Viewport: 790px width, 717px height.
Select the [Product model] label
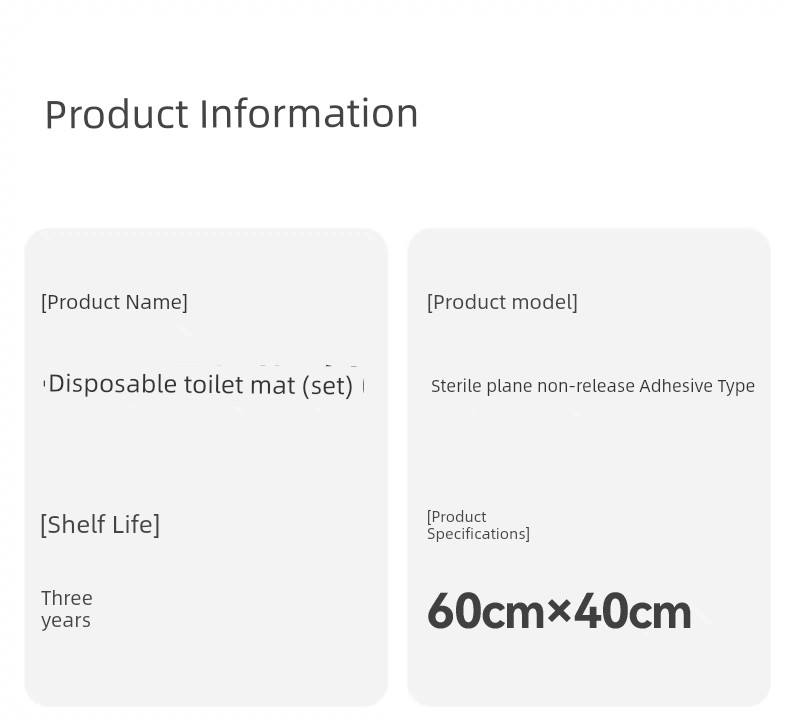(x=502, y=302)
